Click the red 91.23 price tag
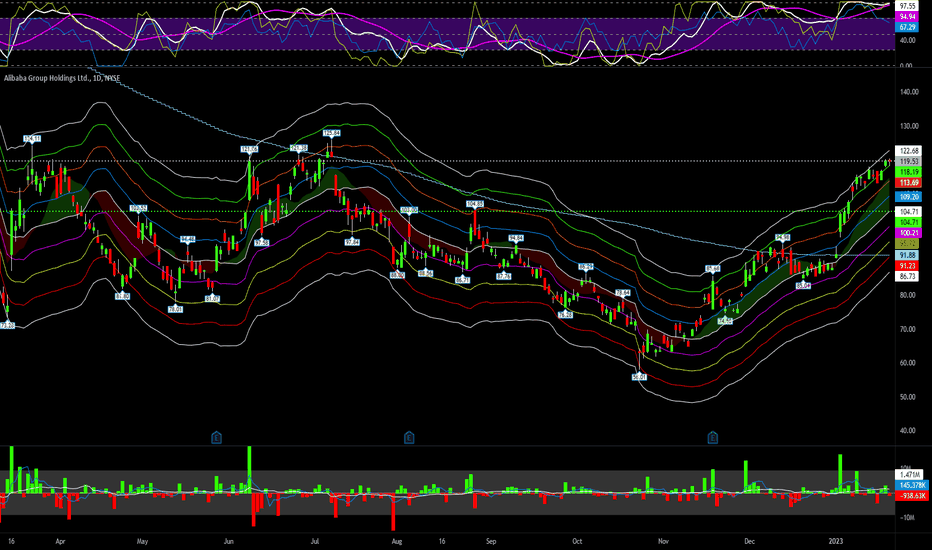 909,266
